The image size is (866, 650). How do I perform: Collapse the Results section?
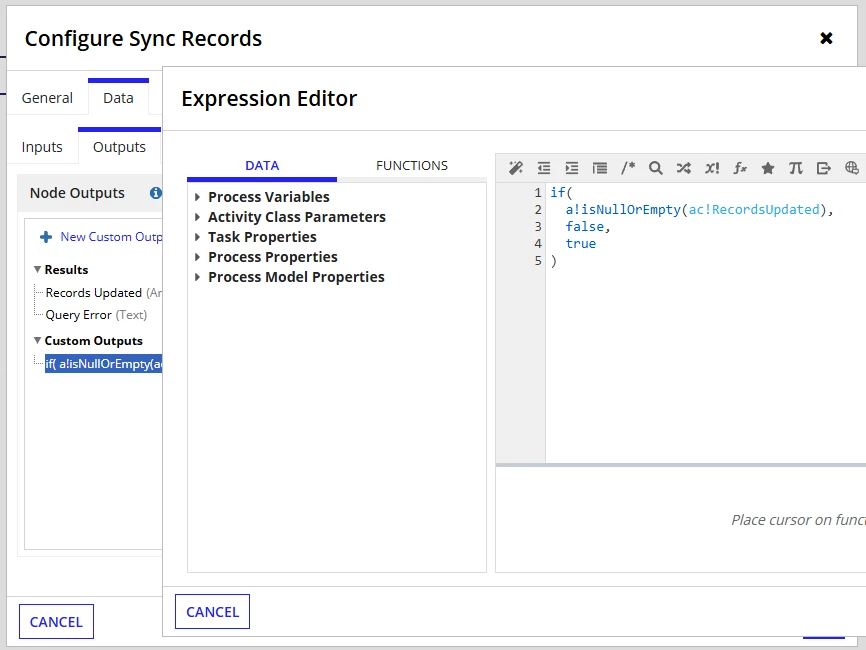[38, 269]
